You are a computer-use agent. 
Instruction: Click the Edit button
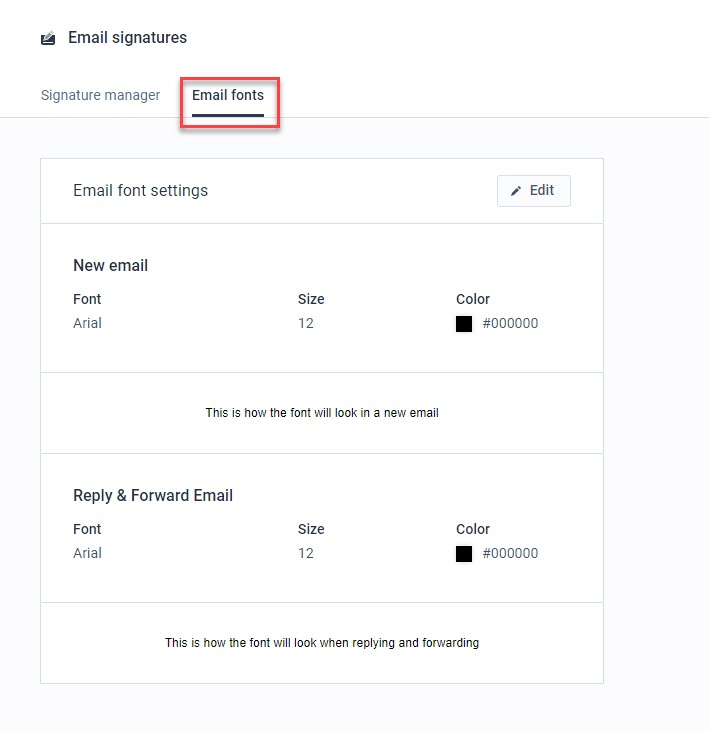pyautogui.click(x=534, y=191)
